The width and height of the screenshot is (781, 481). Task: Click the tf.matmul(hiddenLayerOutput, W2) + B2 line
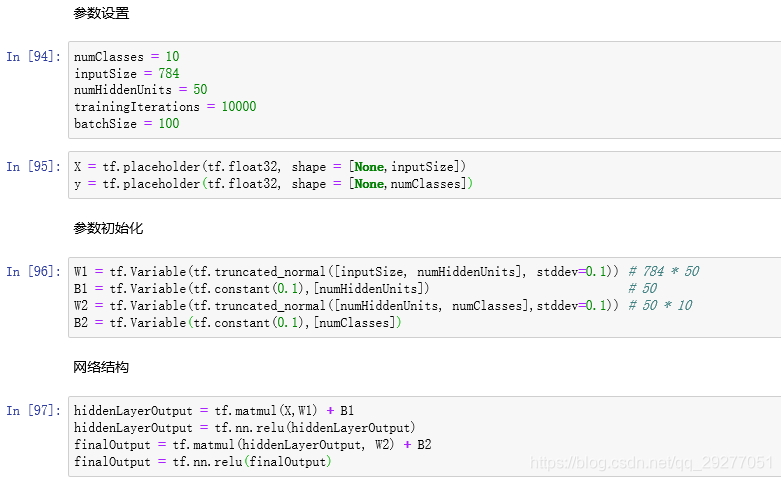tap(253, 445)
